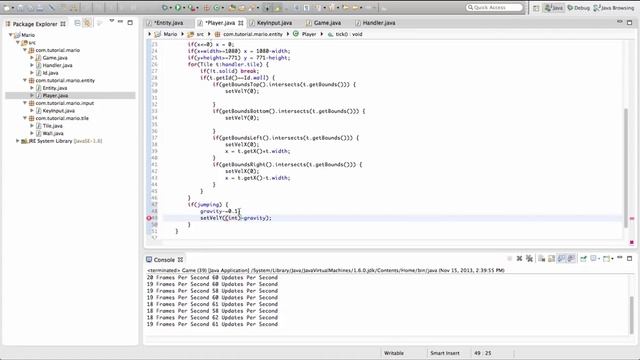Switch to the Handler.java editor tab
The width and height of the screenshot is (640, 360).
(375, 23)
